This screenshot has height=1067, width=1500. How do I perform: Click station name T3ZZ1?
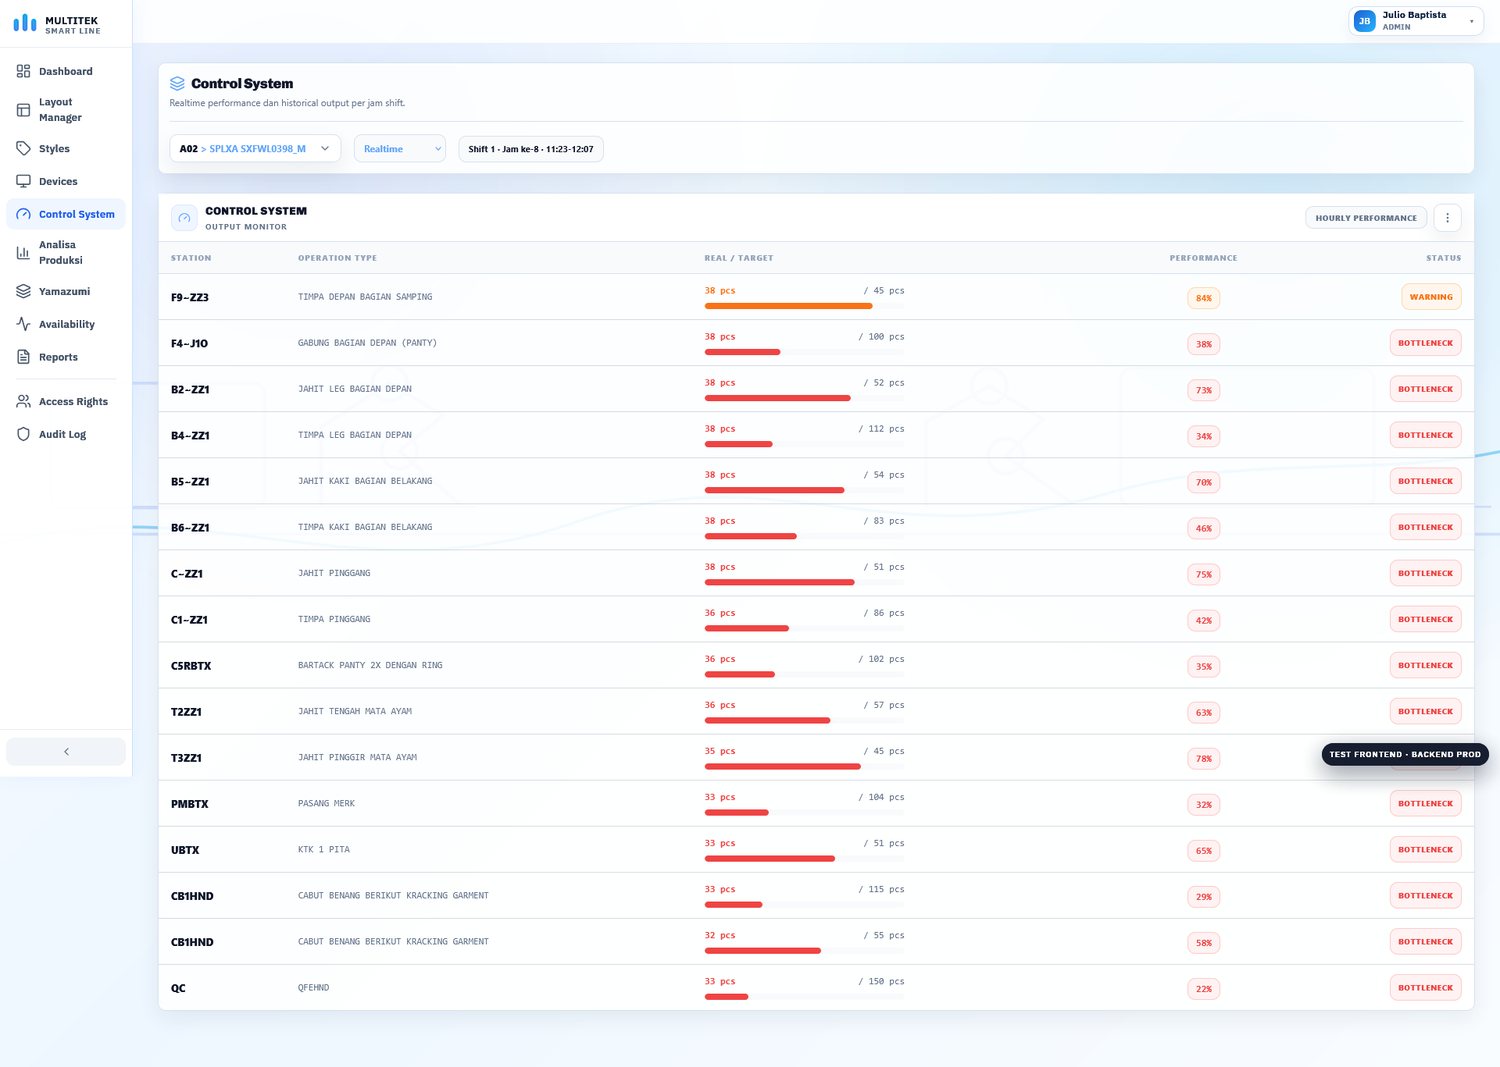(x=186, y=758)
